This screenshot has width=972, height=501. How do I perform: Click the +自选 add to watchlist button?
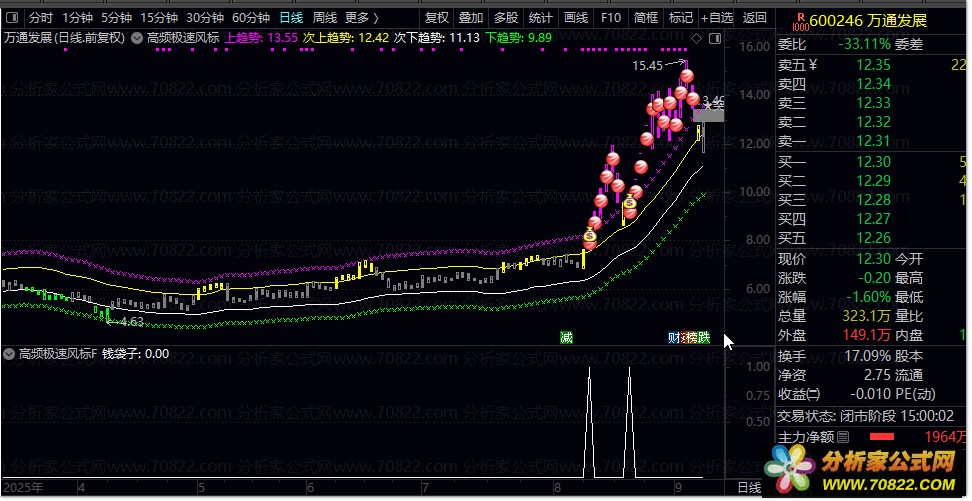tap(716, 17)
